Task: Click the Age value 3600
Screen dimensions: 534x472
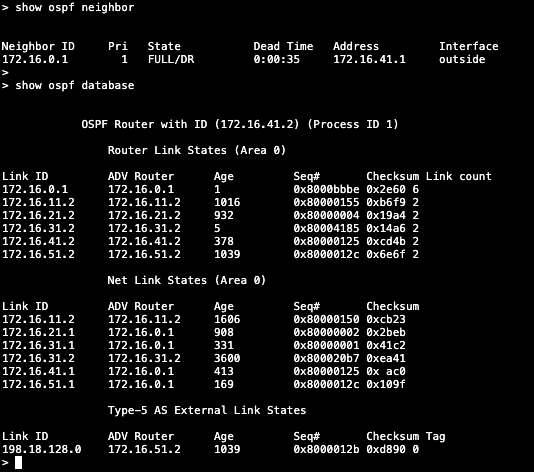Action: click(227, 358)
